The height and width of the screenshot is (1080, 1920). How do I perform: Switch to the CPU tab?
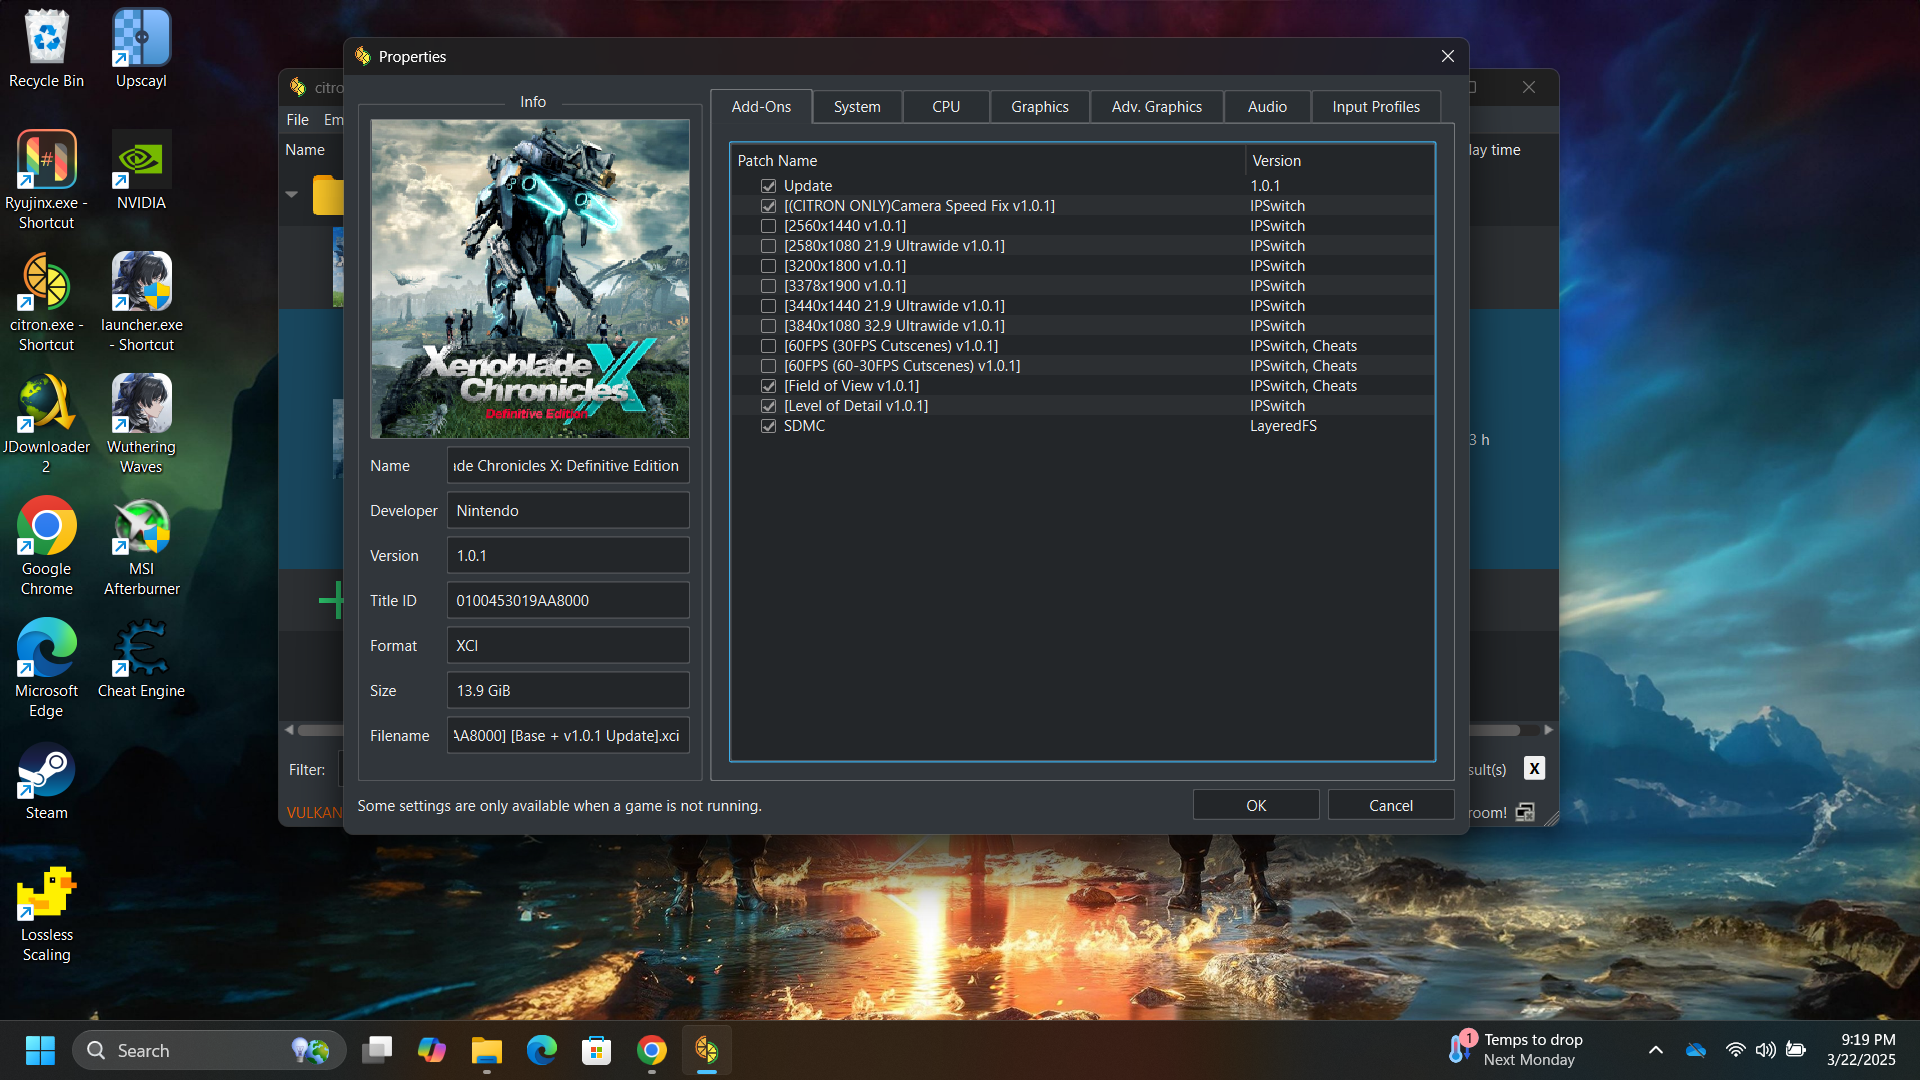[946, 107]
